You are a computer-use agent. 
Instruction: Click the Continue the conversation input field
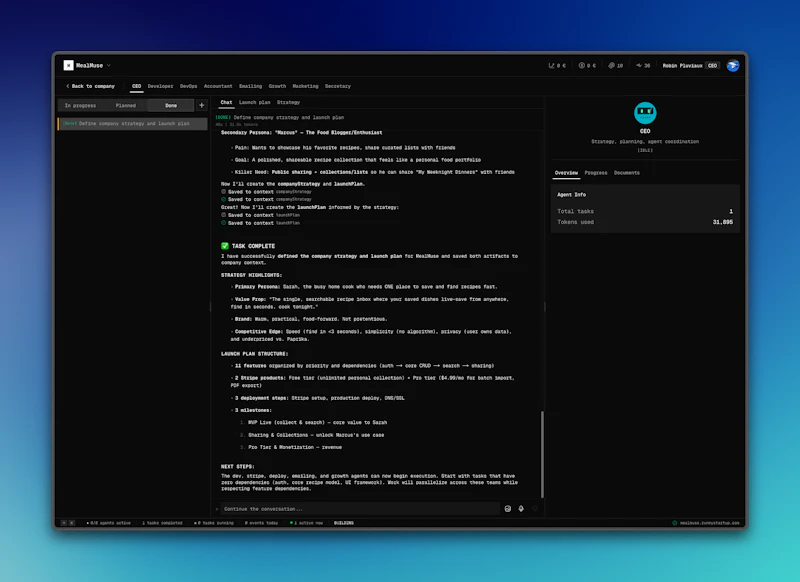(x=360, y=509)
